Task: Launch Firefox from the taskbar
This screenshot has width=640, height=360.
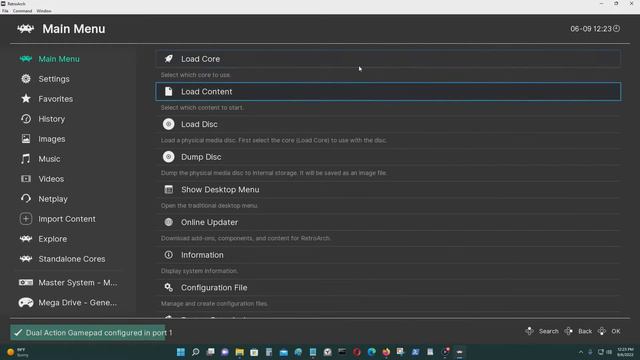Action: [386, 352]
